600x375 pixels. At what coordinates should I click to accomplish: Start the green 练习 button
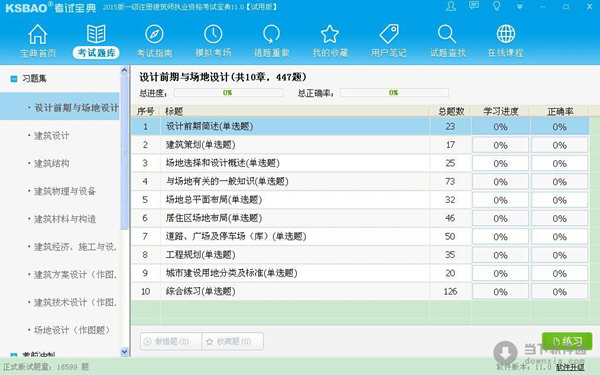567,341
